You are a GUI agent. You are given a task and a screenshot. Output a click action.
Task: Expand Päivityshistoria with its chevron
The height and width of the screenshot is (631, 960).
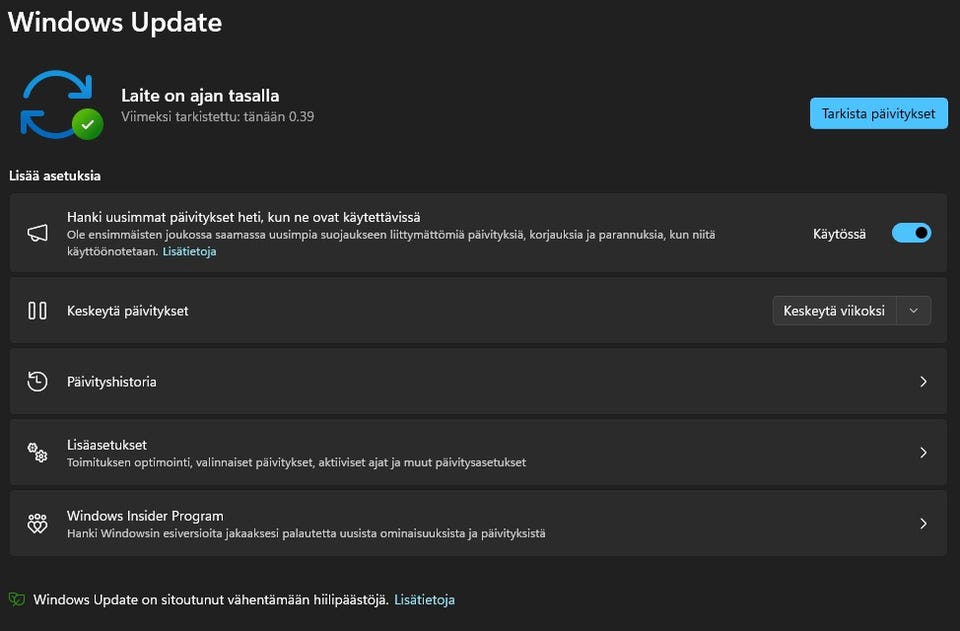923,381
